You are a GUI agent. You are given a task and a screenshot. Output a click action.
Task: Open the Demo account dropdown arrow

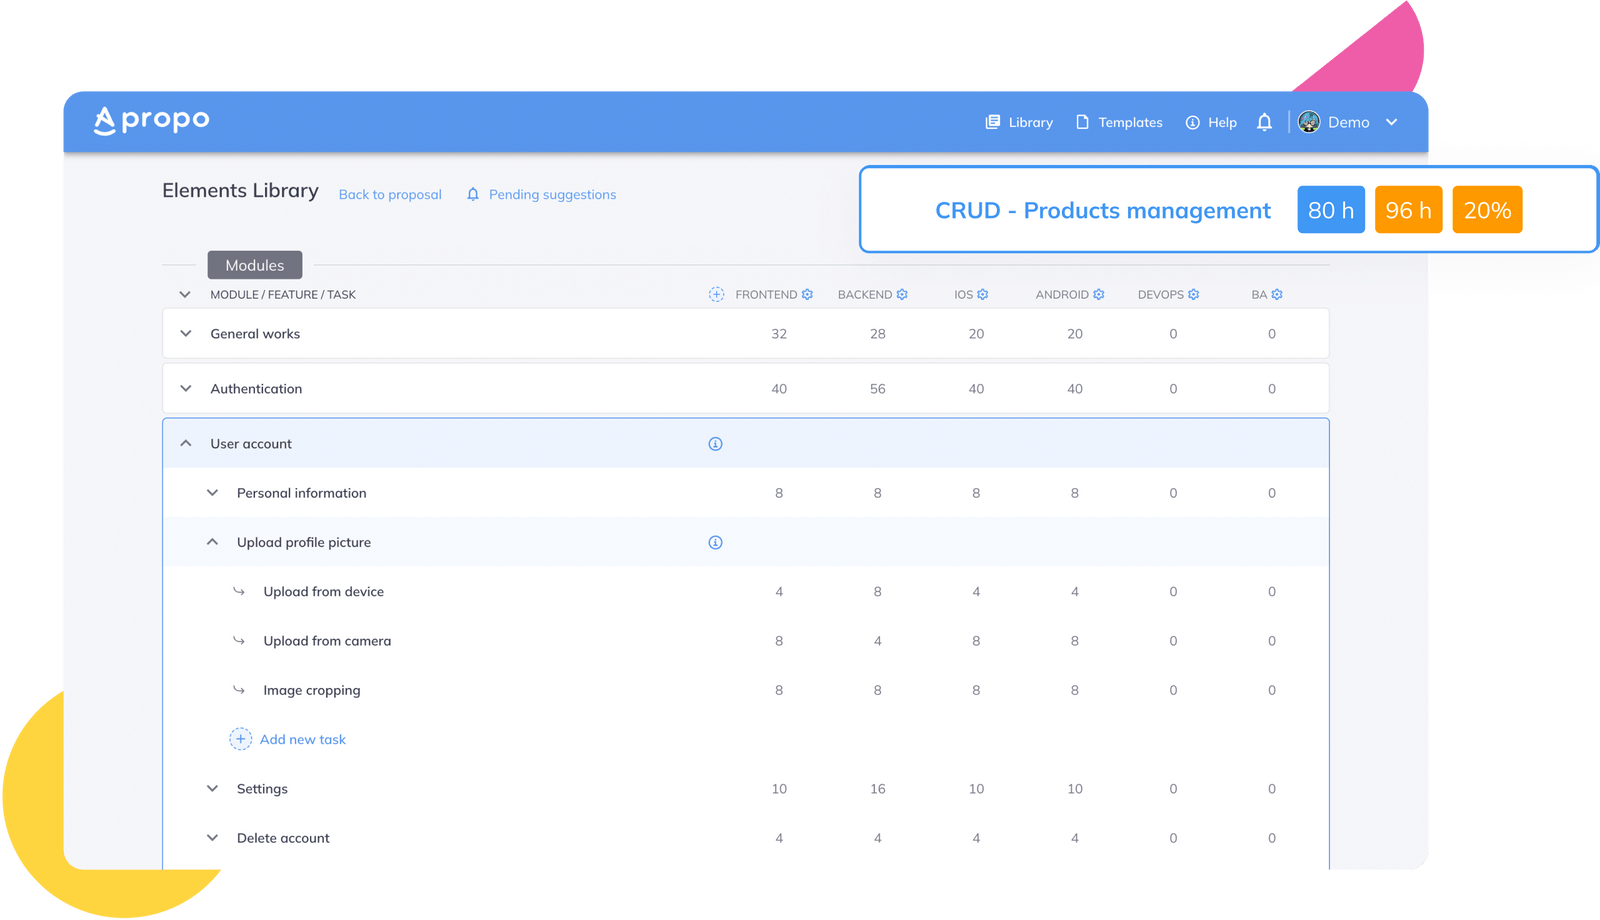click(1391, 122)
